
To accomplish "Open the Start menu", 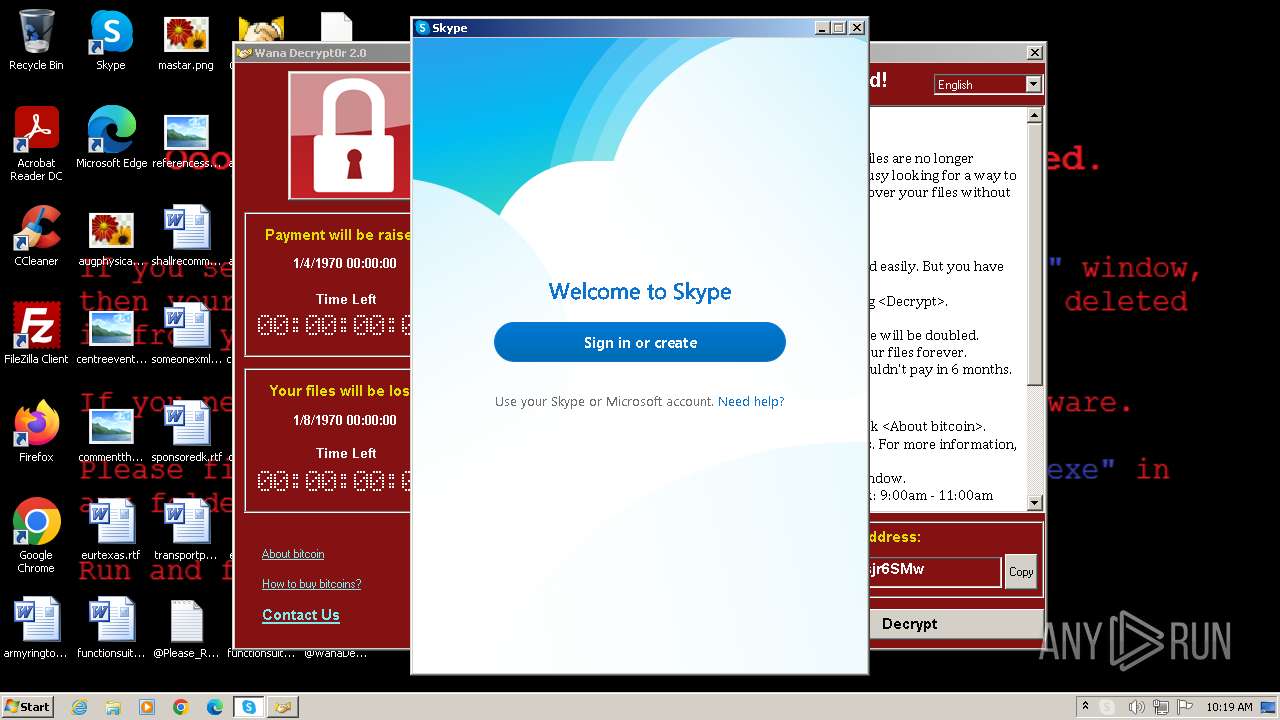I will coord(28,707).
